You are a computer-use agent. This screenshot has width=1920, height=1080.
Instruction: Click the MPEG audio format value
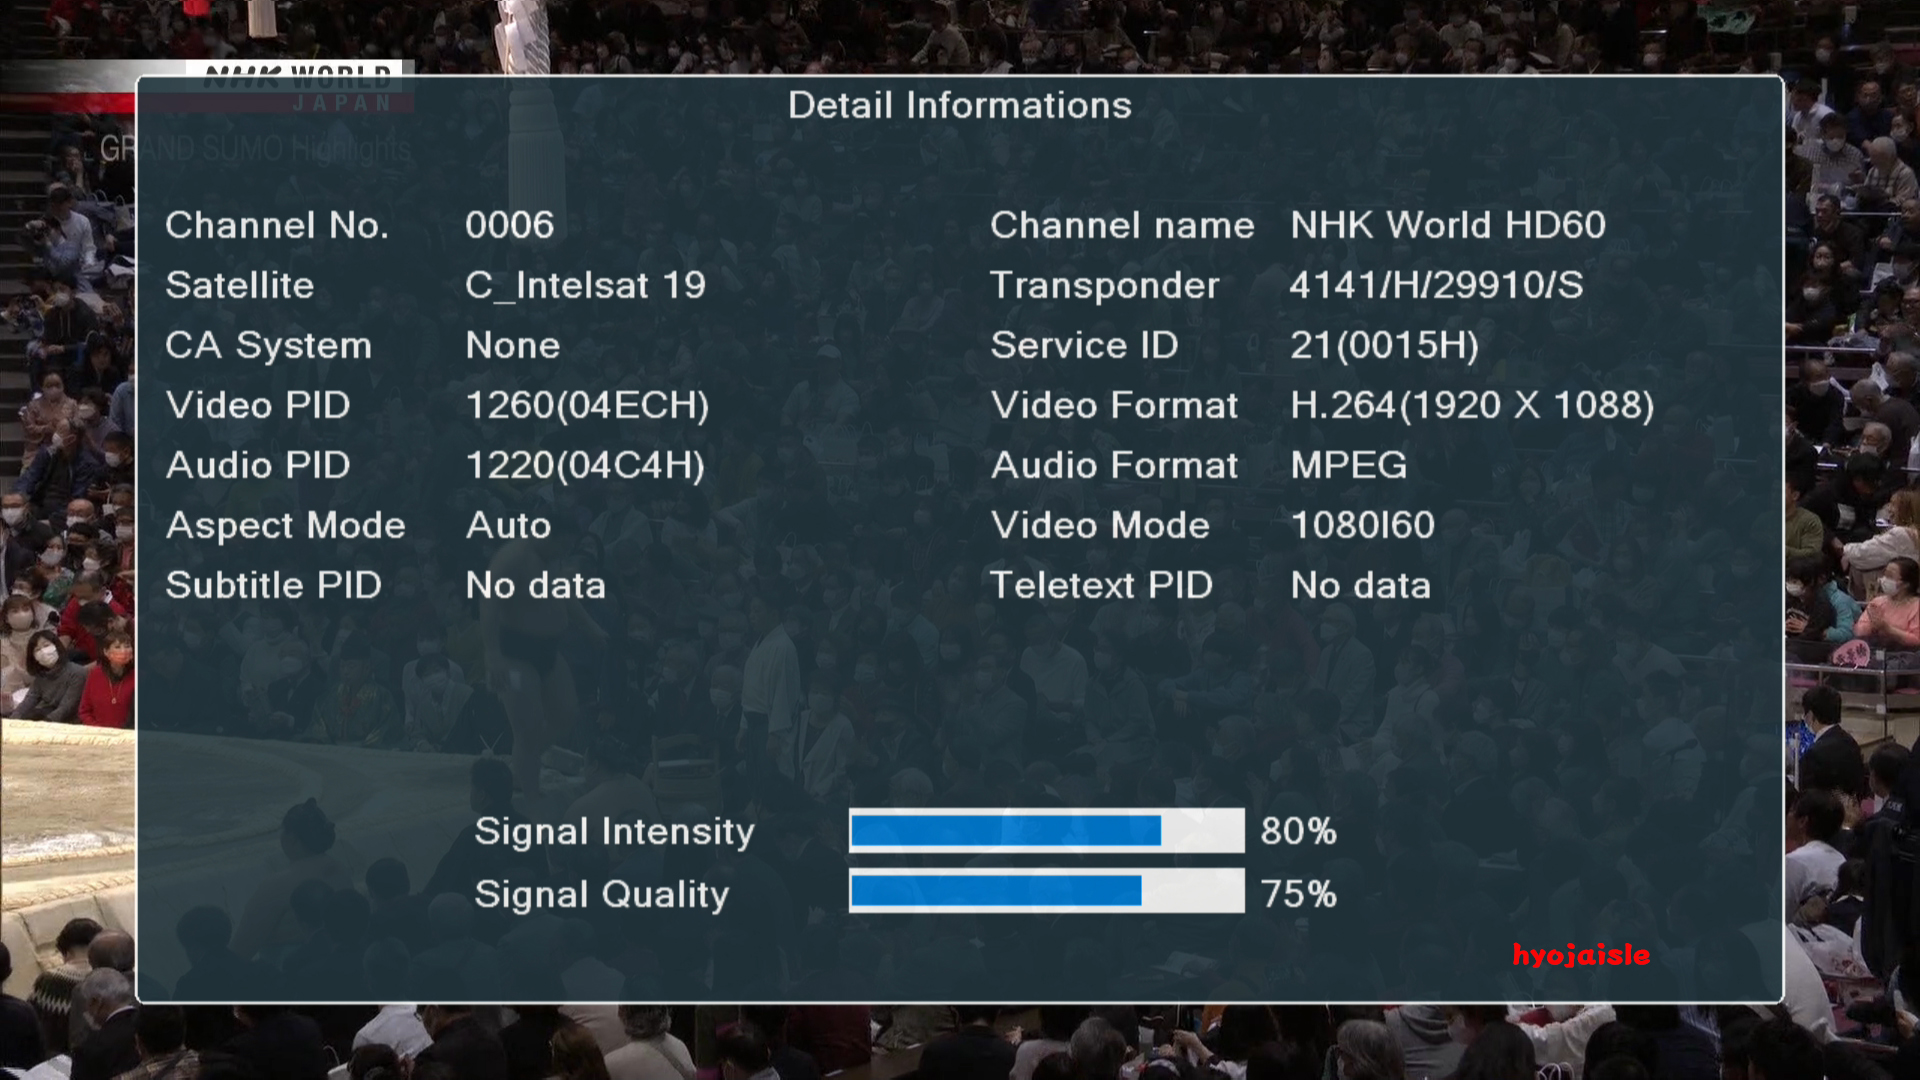[1348, 466]
